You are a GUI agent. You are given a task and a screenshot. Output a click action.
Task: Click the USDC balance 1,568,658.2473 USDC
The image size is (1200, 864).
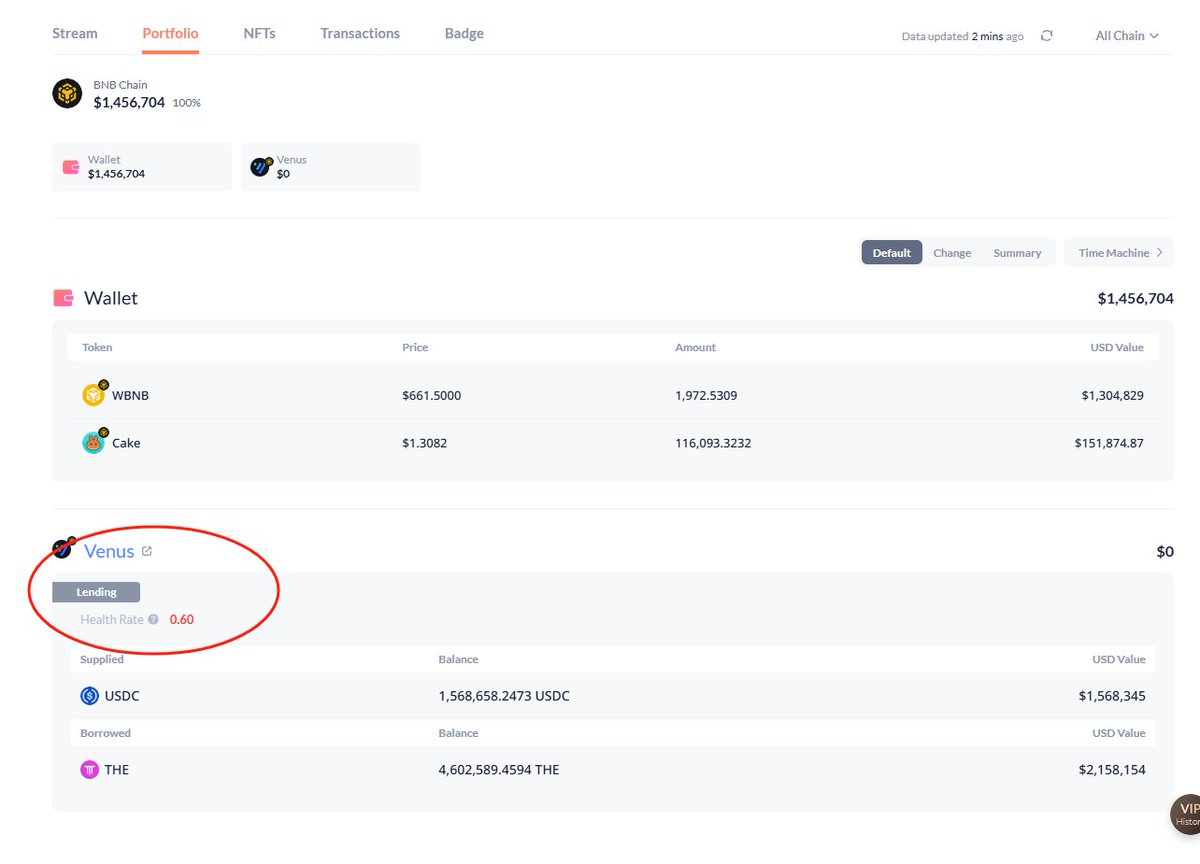coord(504,696)
